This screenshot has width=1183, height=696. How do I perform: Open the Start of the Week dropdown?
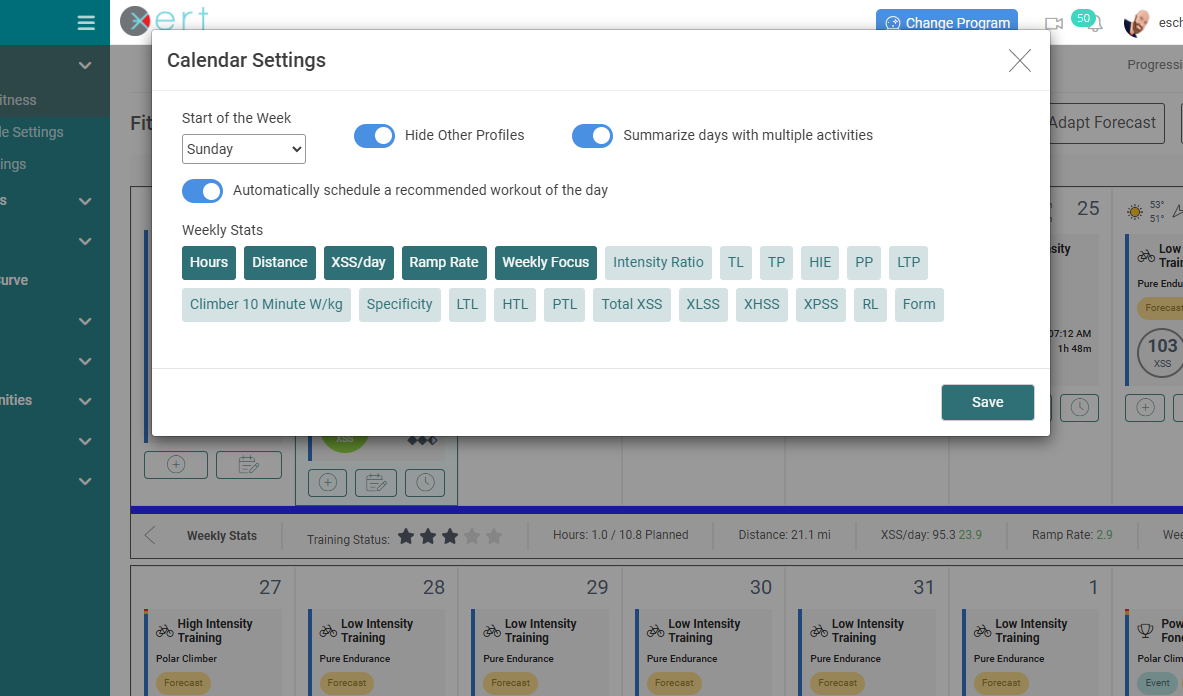coord(243,148)
